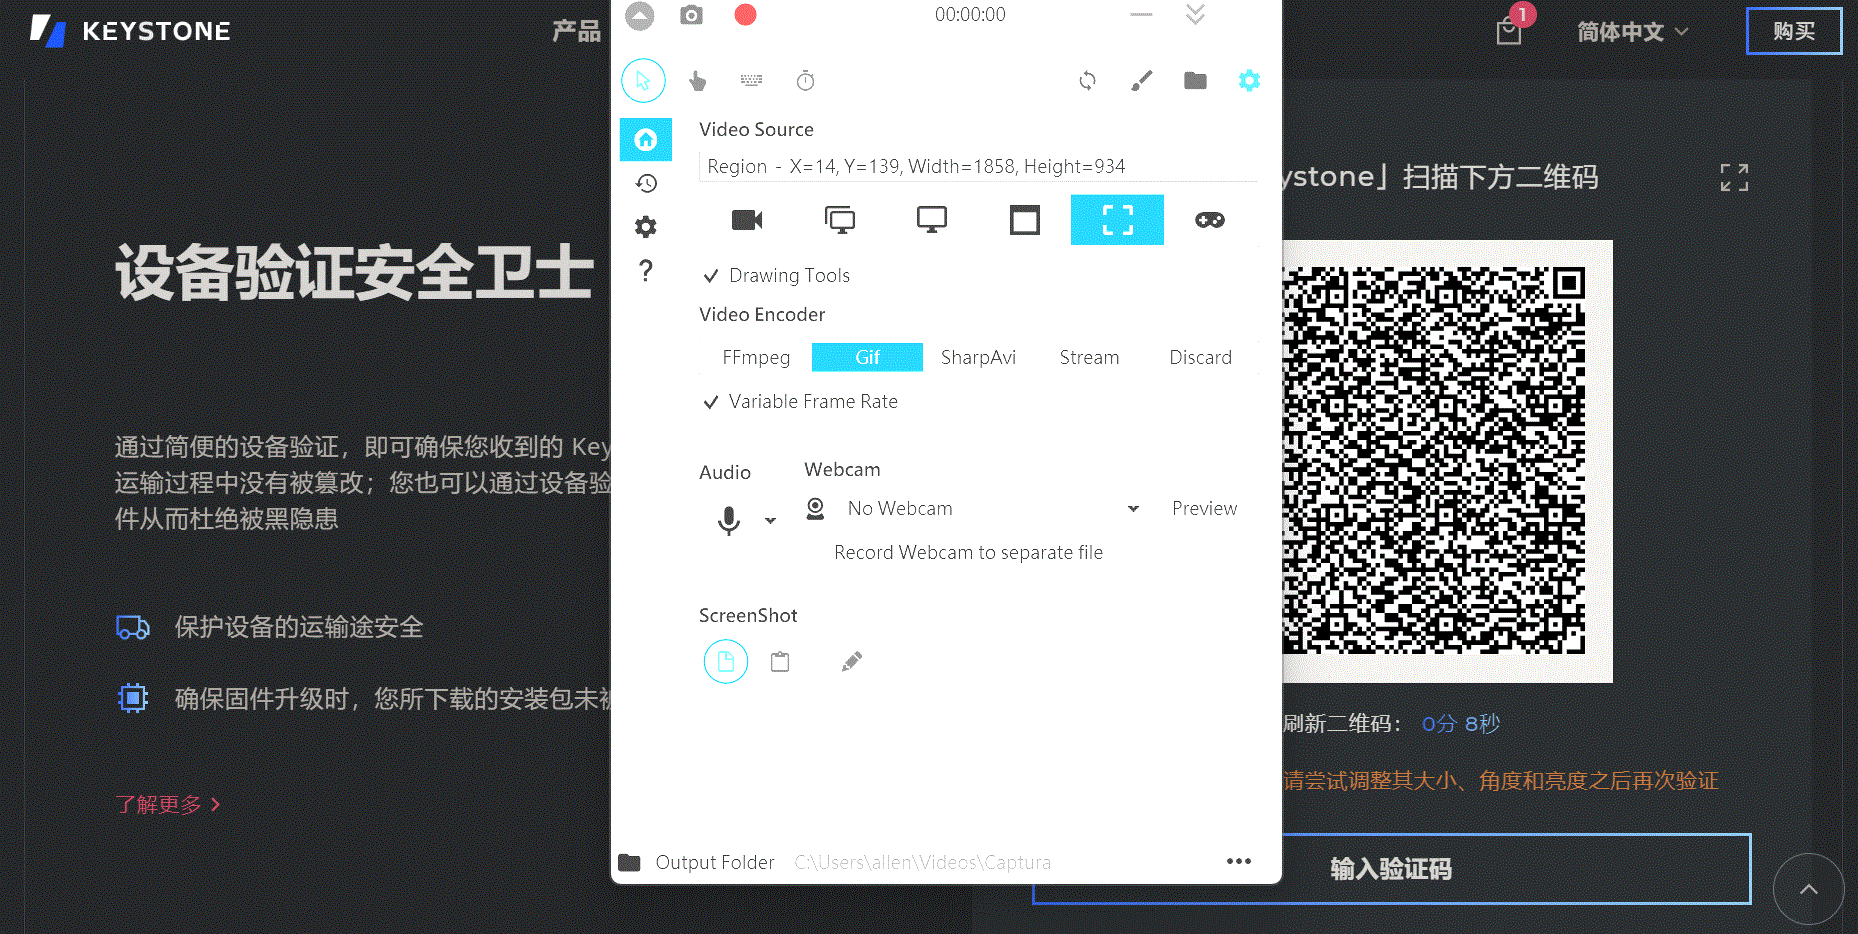Toggle include mouse clicks hand icon

(698, 81)
